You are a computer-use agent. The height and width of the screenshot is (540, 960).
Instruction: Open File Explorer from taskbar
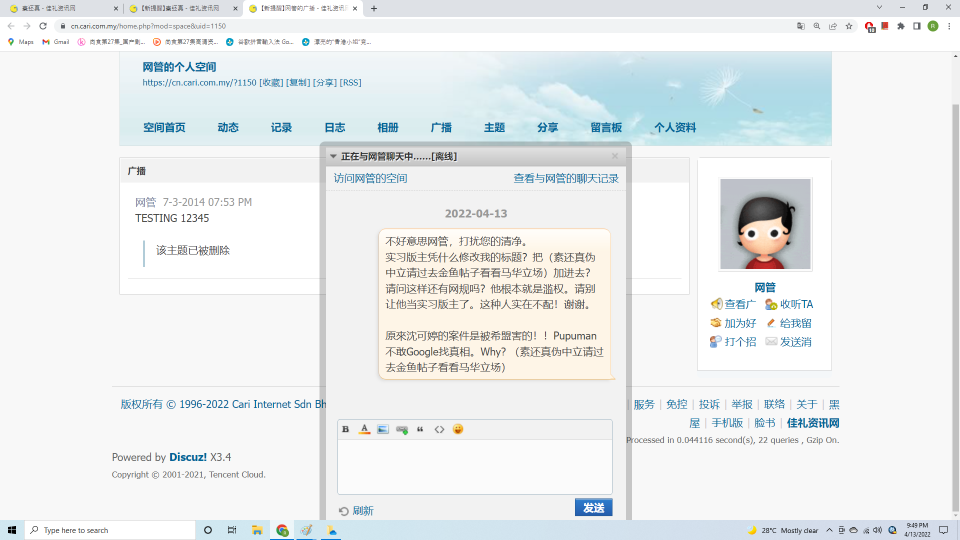(257, 530)
